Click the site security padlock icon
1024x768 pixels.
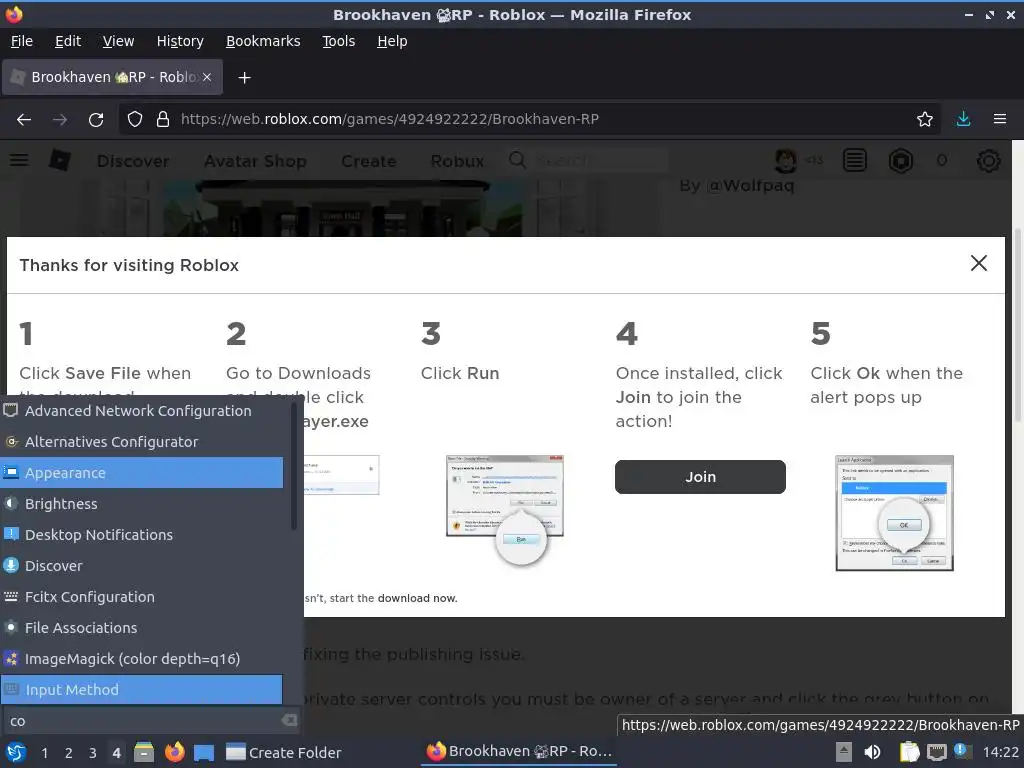click(x=163, y=120)
